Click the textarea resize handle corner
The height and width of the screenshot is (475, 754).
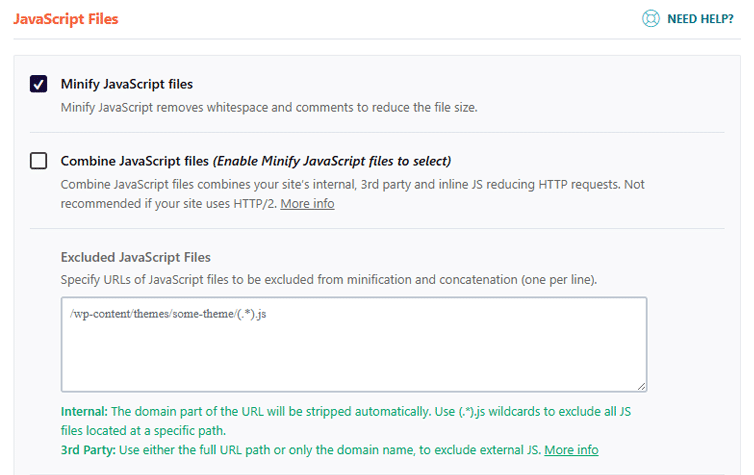pyautogui.click(x=641, y=387)
